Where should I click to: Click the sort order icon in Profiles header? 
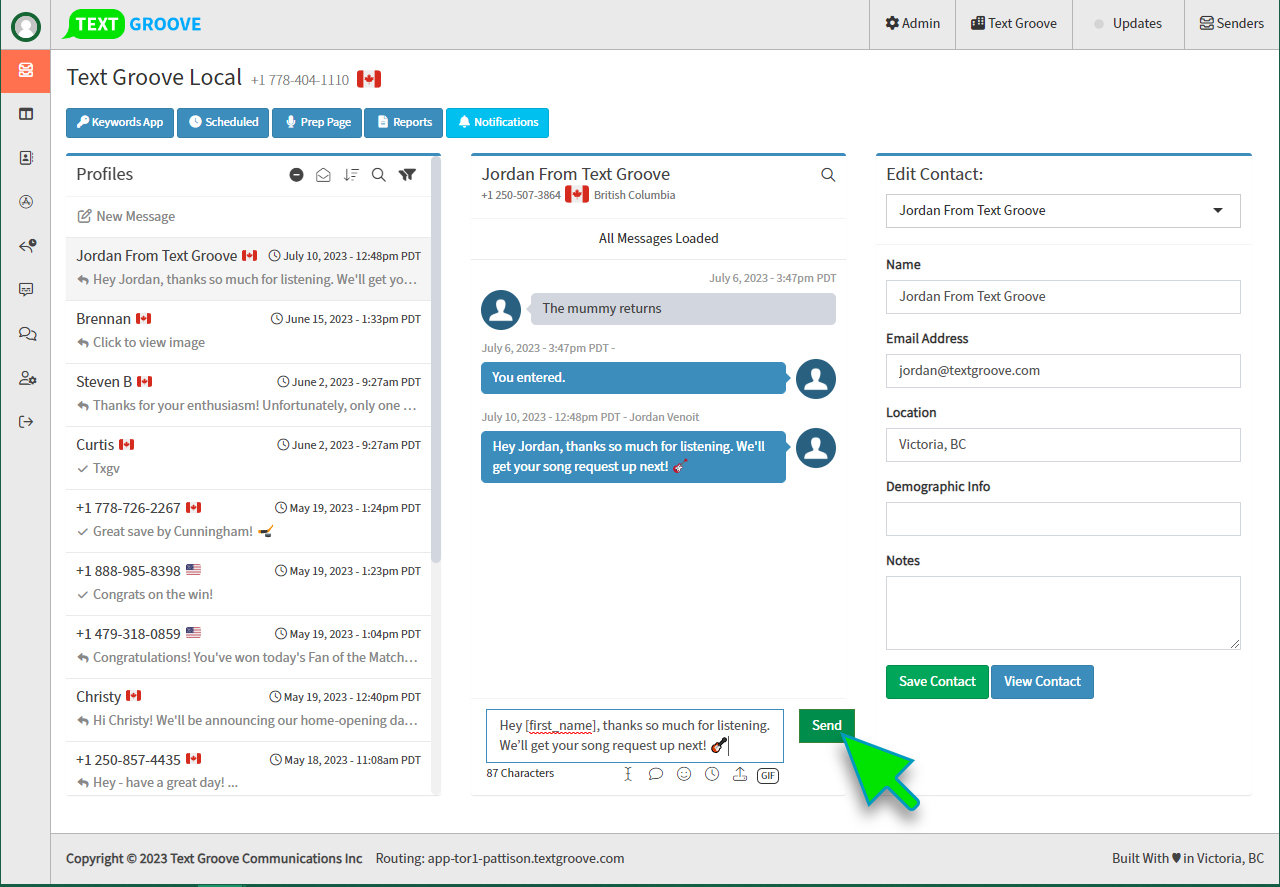click(351, 175)
